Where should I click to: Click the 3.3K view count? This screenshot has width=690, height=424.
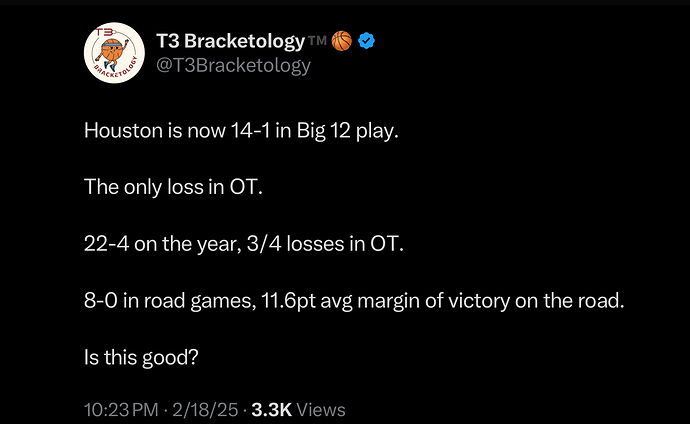(x=272, y=410)
